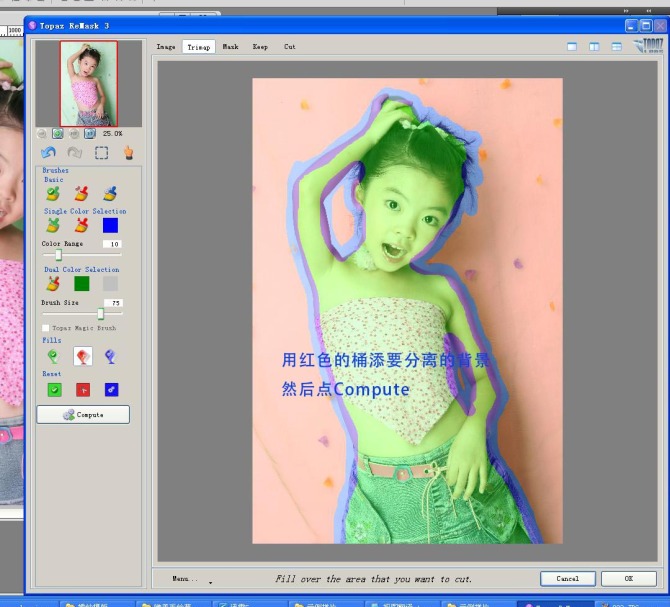Select the red fill bucket
Viewport: 670px width, 607px height.
coord(83,356)
